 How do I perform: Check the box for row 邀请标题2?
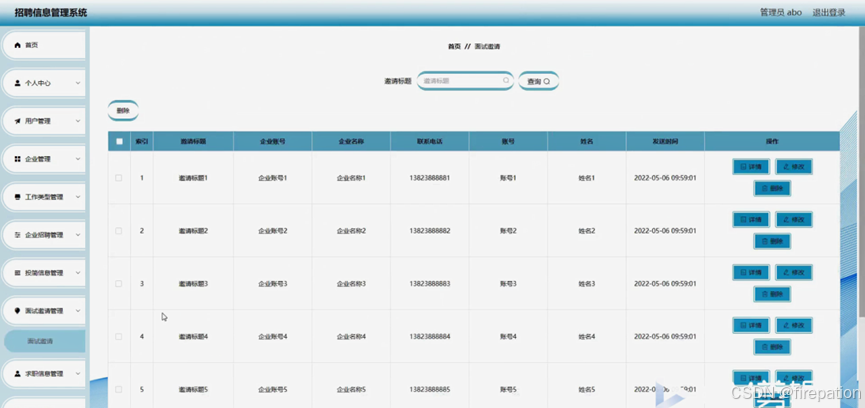tap(119, 230)
